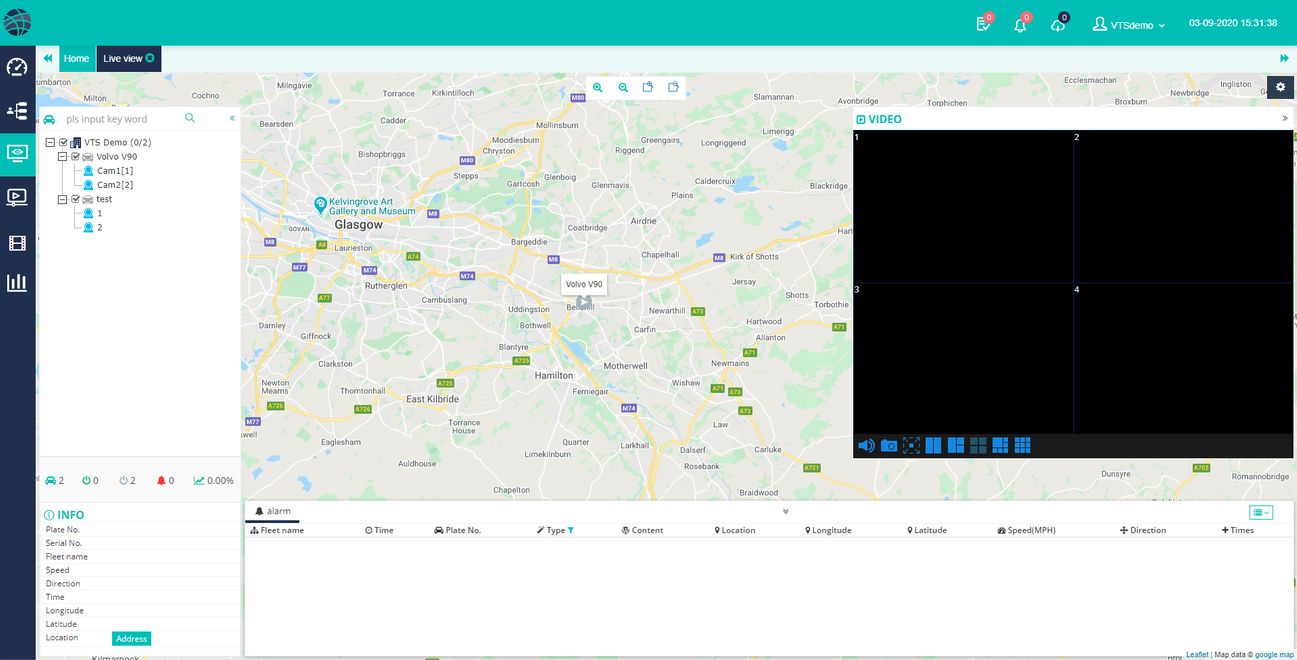Click the search magnifier in the vehicle panel
Screen dimensions: 1297x660
[x=190, y=118]
